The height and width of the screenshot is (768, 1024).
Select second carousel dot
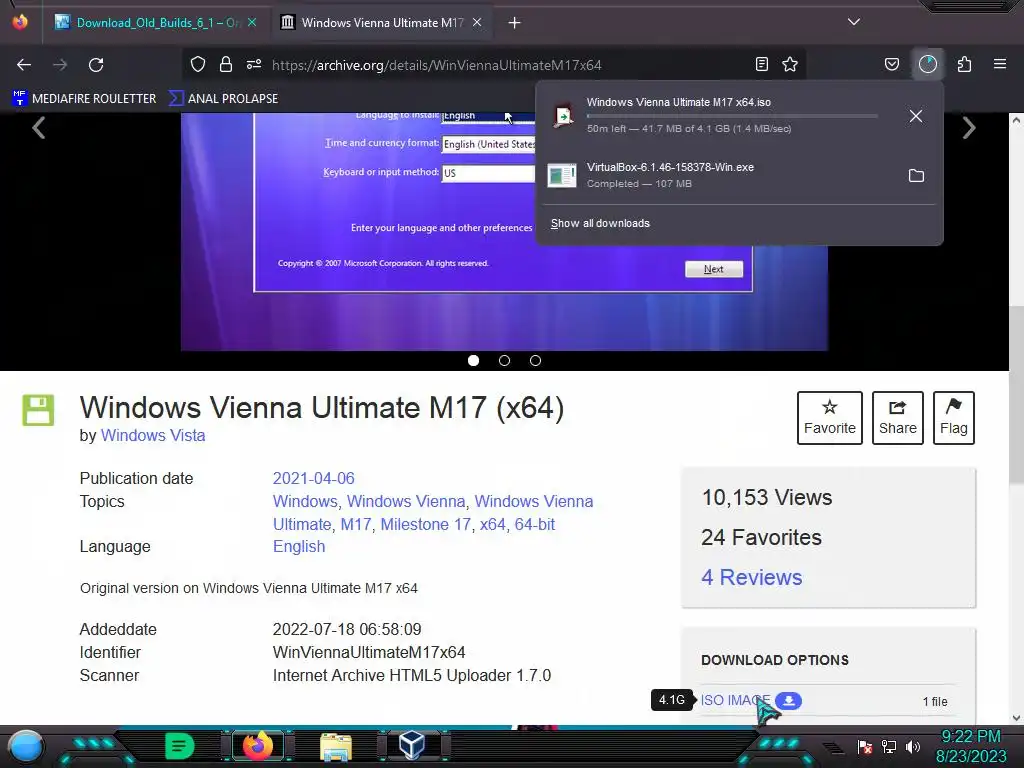[504, 360]
